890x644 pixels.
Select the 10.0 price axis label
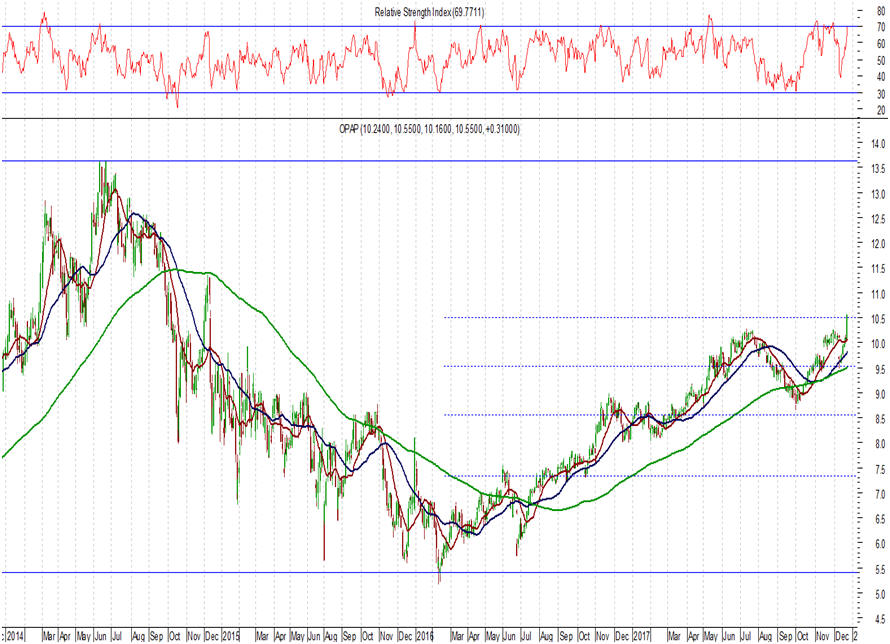[879, 344]
